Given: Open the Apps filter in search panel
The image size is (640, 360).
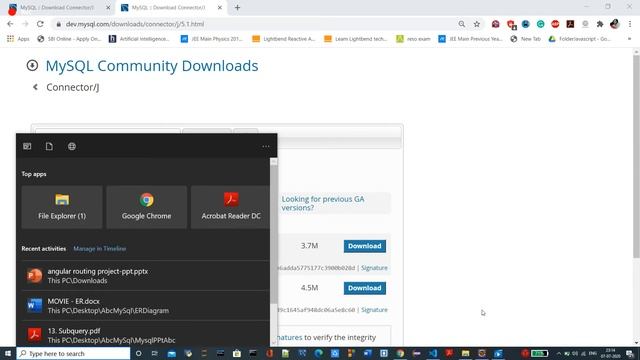Looking at the screenshot, I should (27, 146).
